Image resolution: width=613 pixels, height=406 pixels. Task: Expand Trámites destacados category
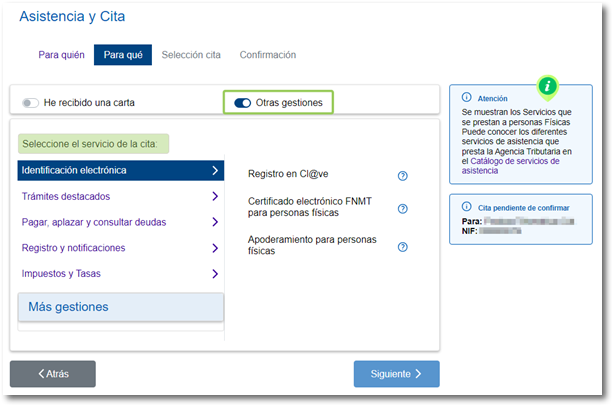coord(120,196)
